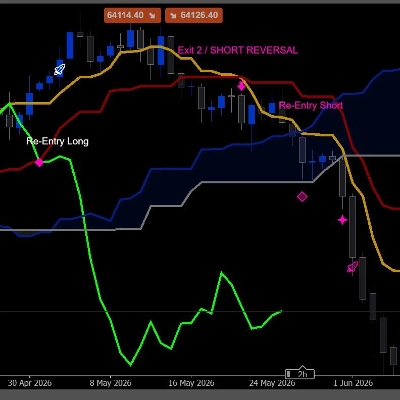
Task: Click the sell price button 64114.40
Action: point(132,16)
